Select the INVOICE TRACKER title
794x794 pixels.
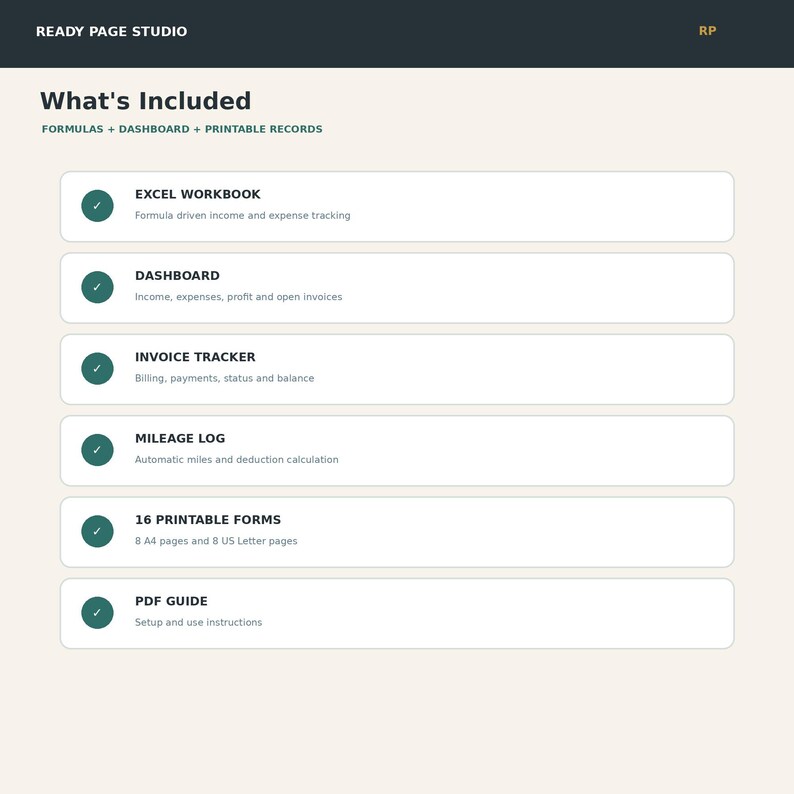coord(195,357)
